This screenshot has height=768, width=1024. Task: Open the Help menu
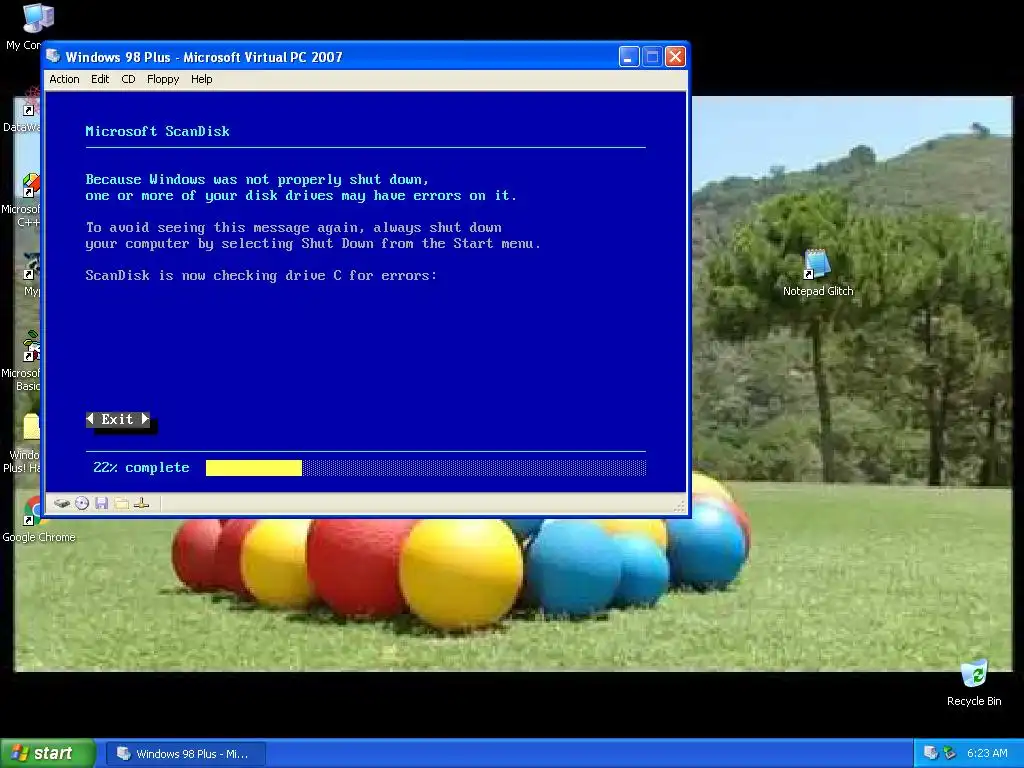coord(201,79)
